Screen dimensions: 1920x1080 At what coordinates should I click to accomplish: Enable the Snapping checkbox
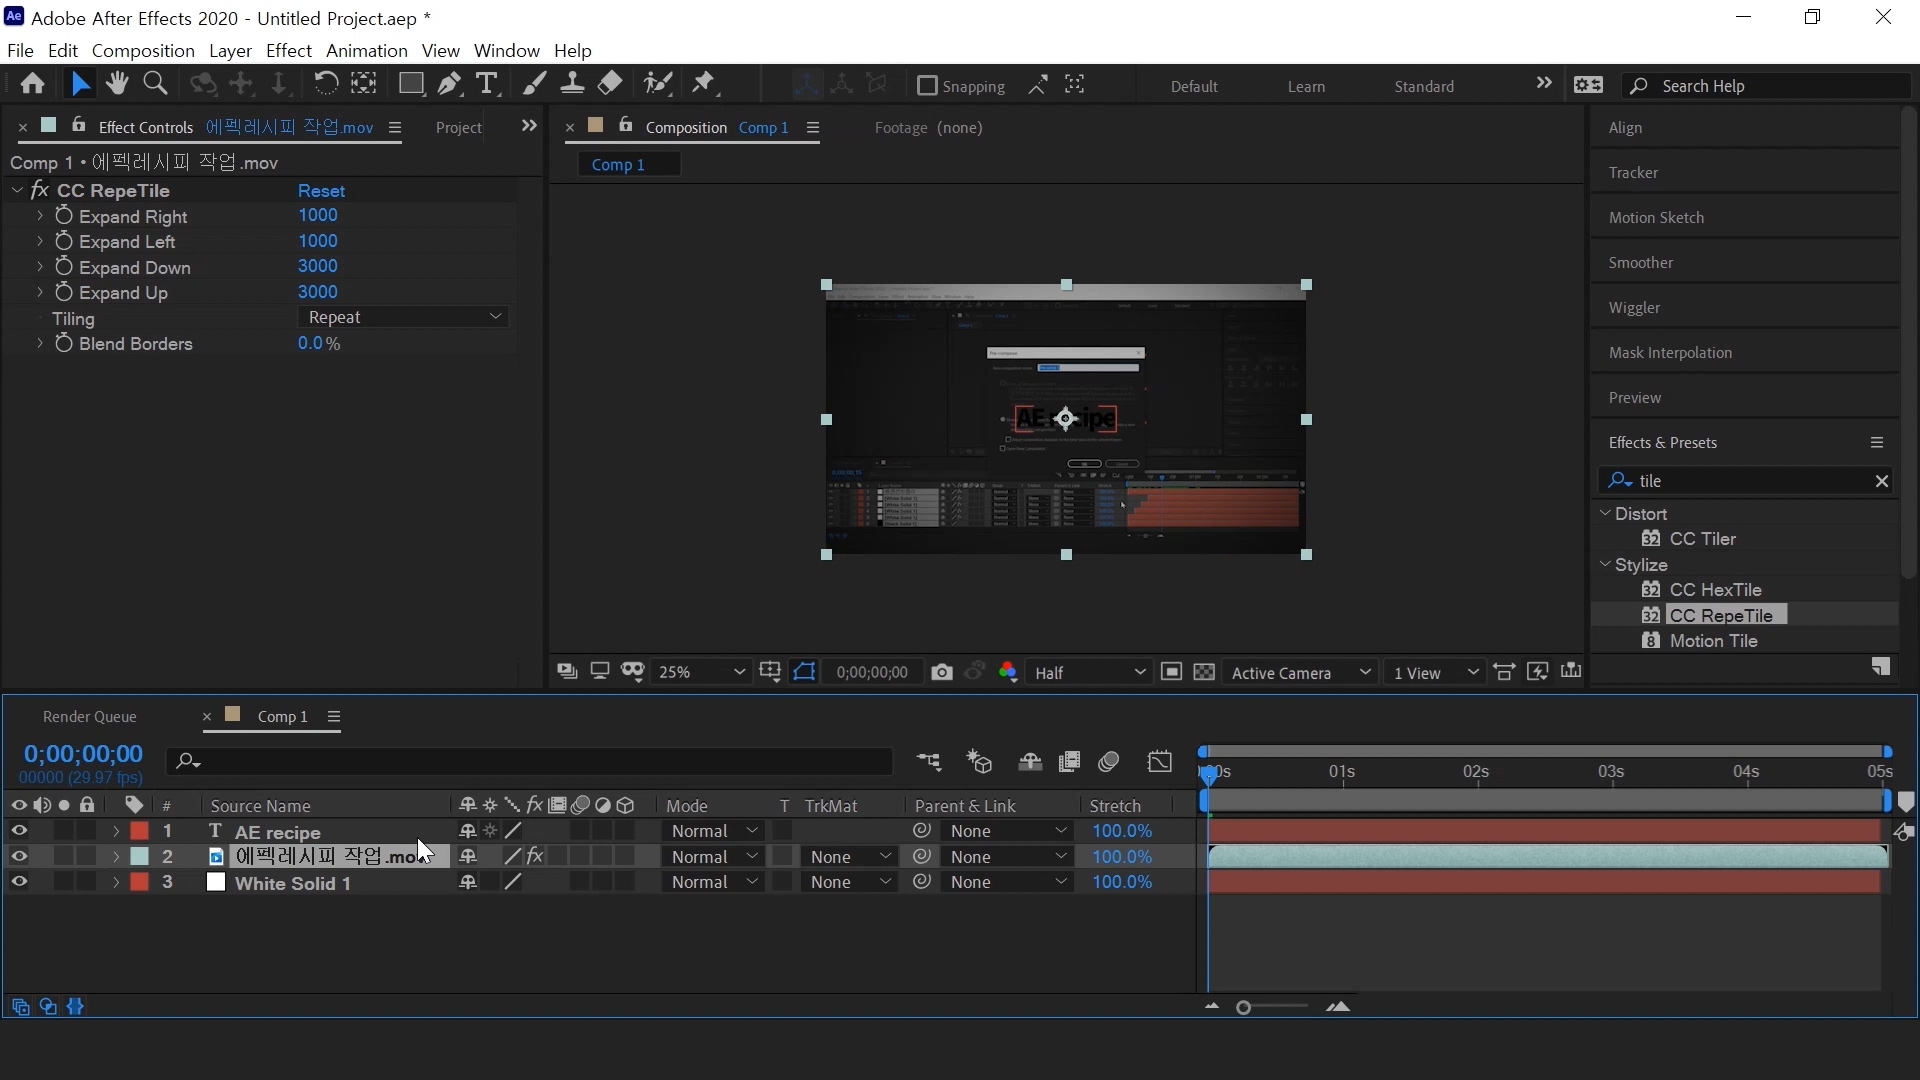click(x=927, y=86)
